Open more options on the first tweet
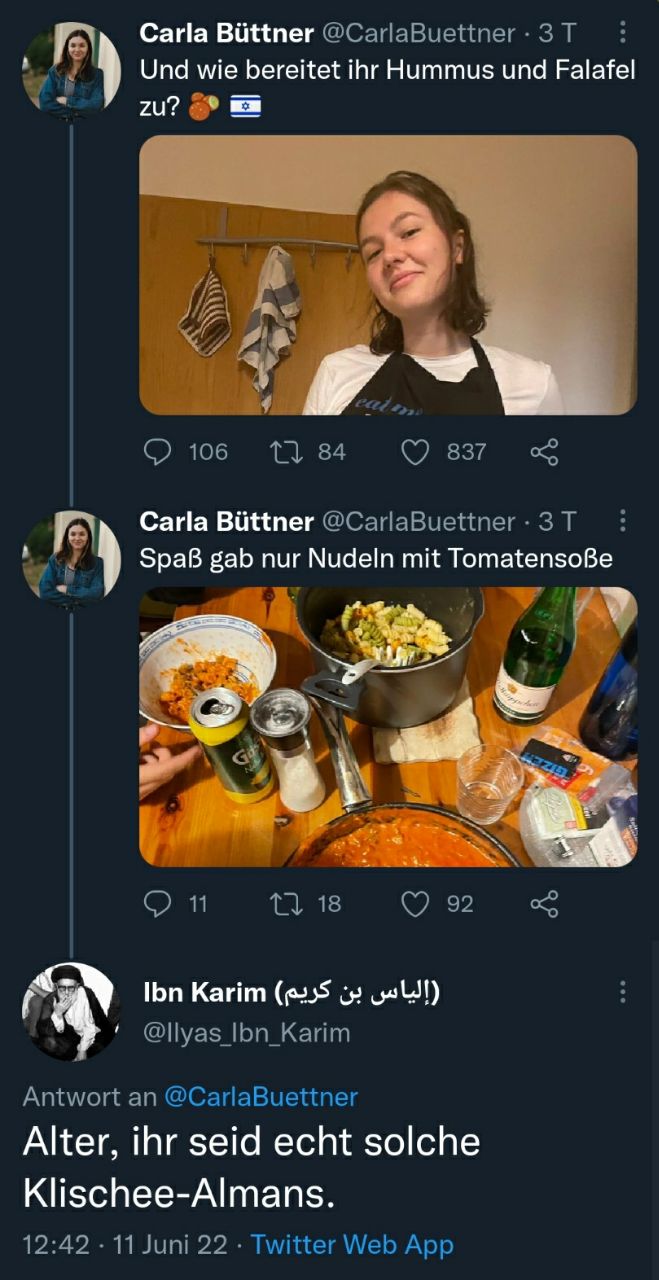This screenshot has height=1280, width=659. pos(623,33)
